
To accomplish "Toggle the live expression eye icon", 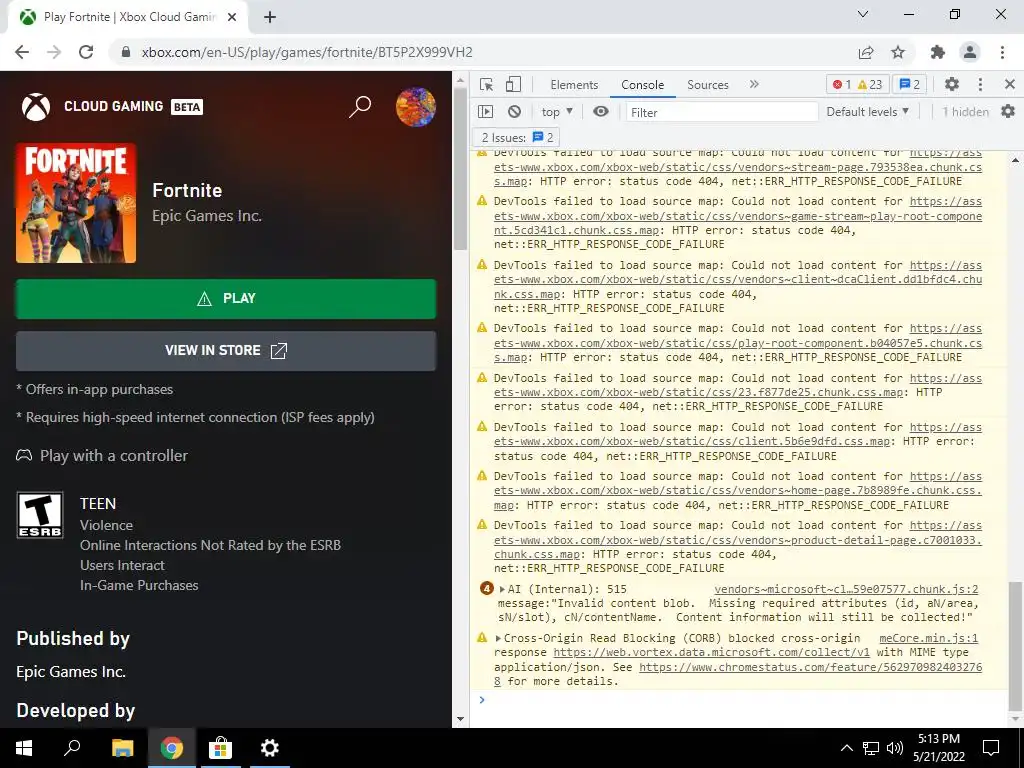I will pos(601,112).
